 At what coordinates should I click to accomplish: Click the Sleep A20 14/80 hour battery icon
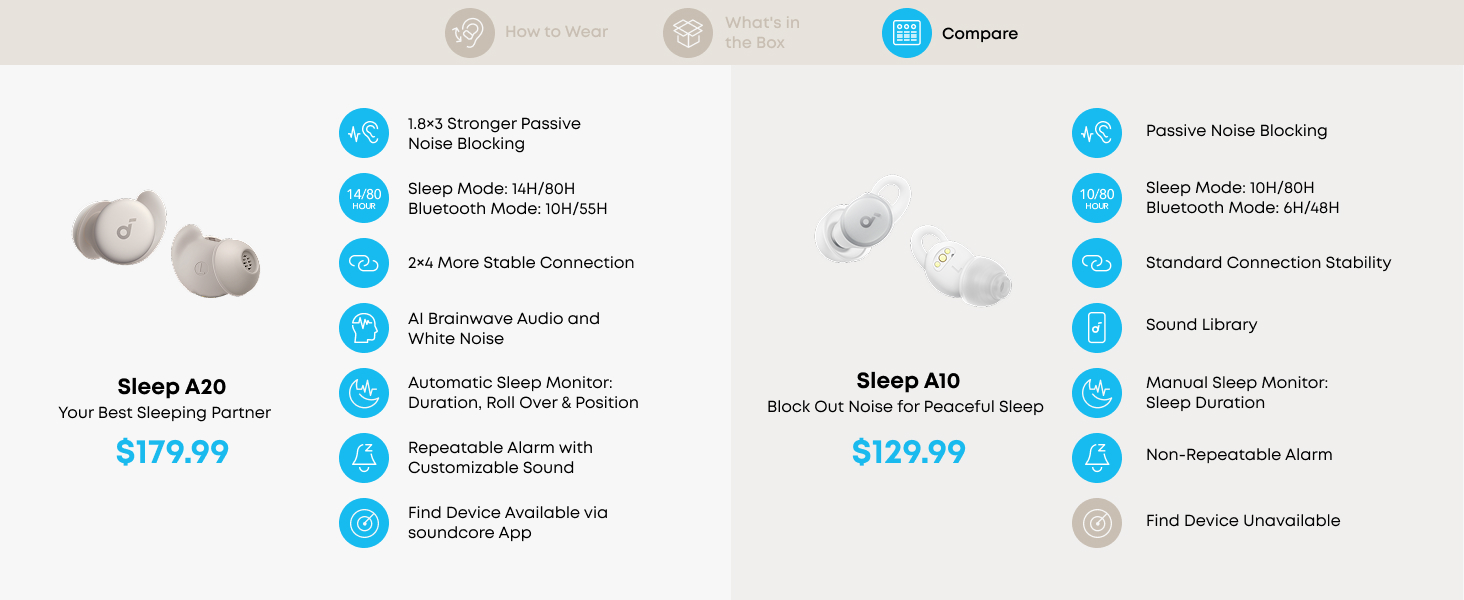364,198
